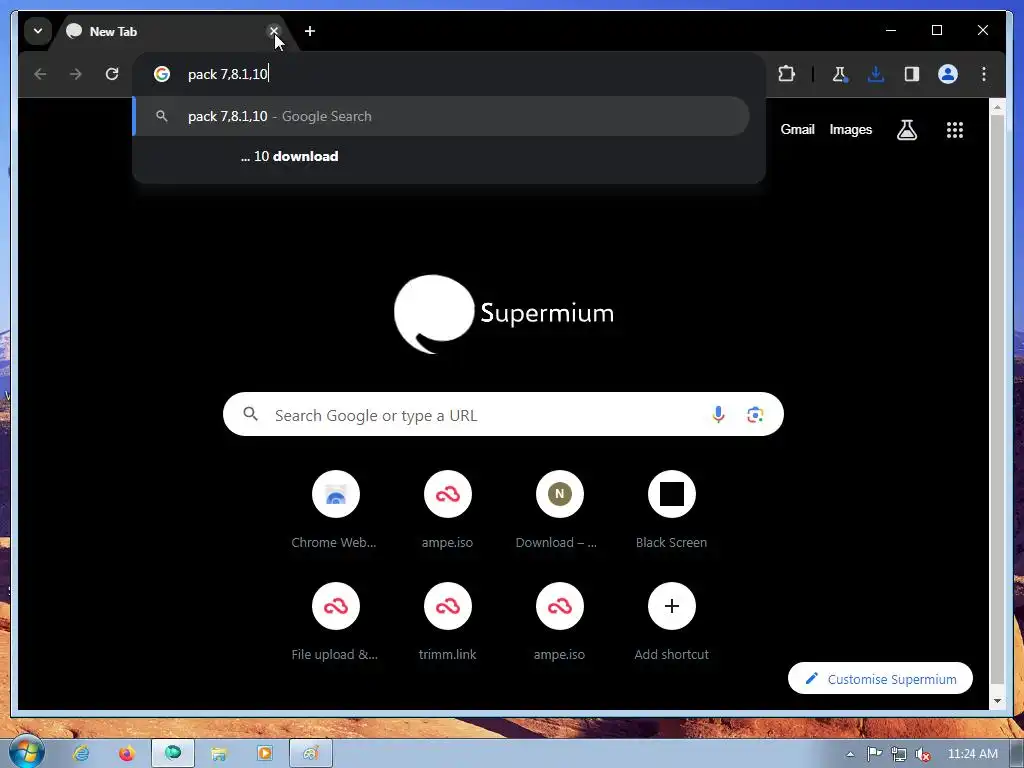
Task: Open the three-dot browser menu
Action: [984, 74]
